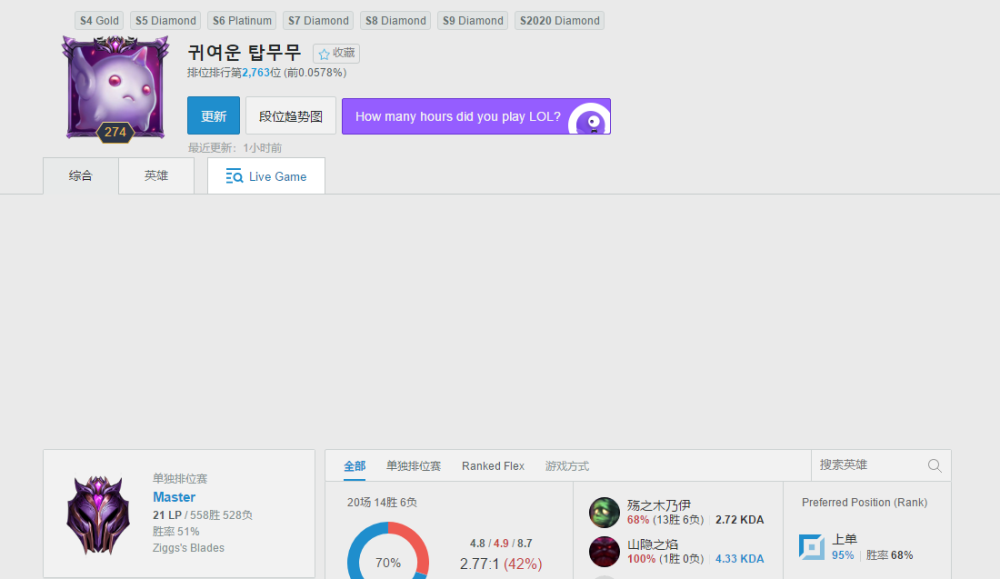
Task: Click the summoner profile icon portrait
Action: tap(115, 88)
